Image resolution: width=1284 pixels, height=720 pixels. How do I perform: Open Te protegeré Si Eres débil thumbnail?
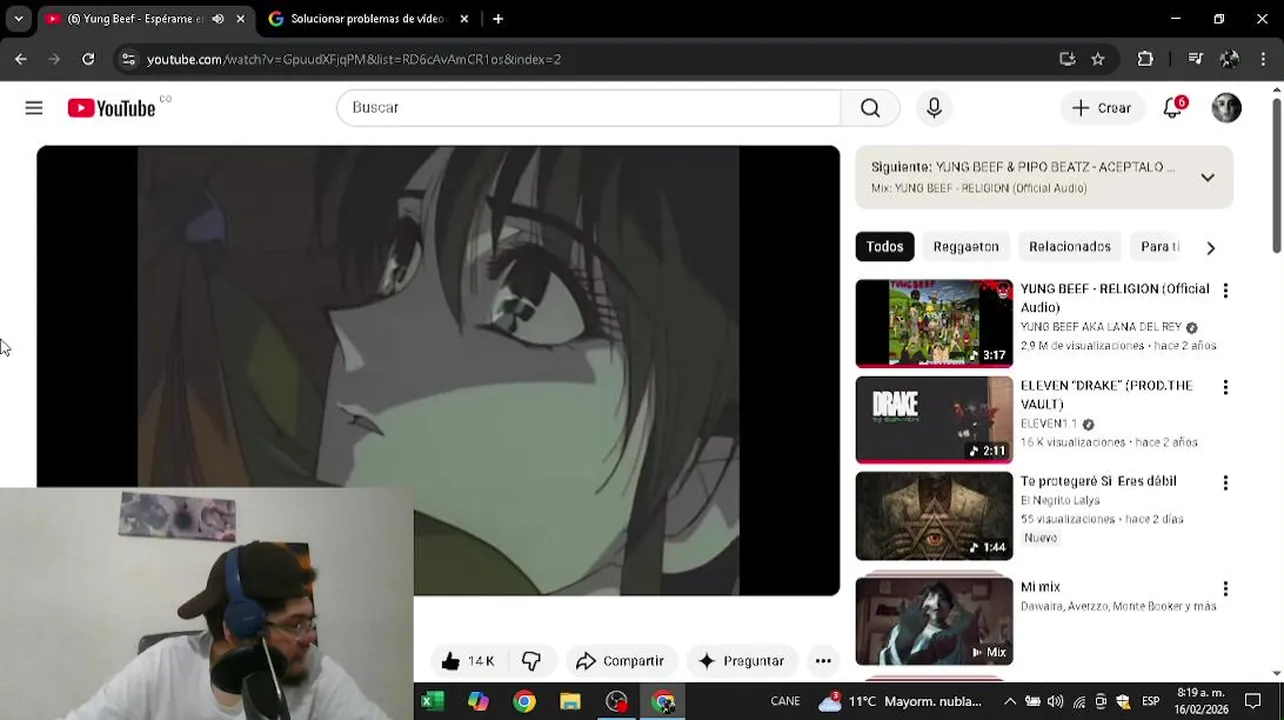point(934,516)
